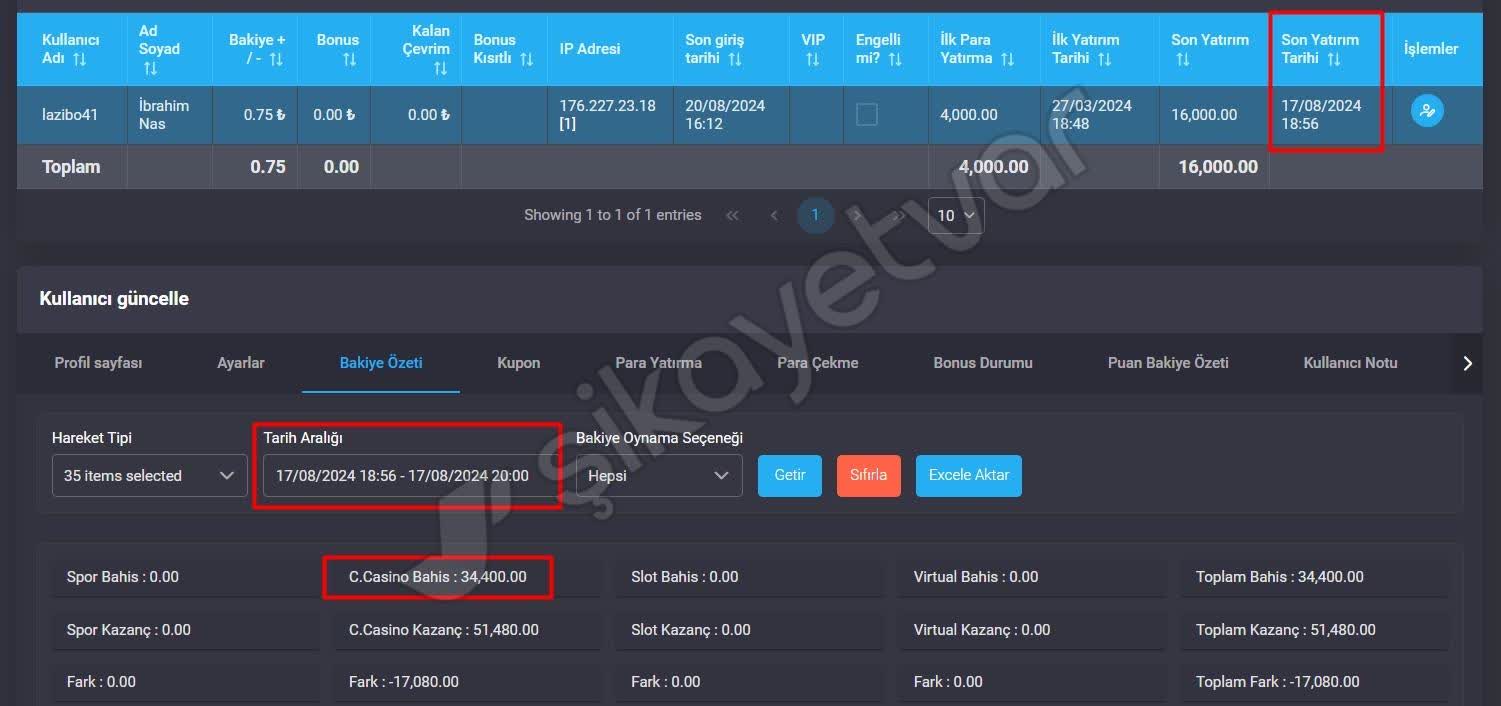Open Bakiye Oynama Seçeneği dropdown

pos(659,476)
